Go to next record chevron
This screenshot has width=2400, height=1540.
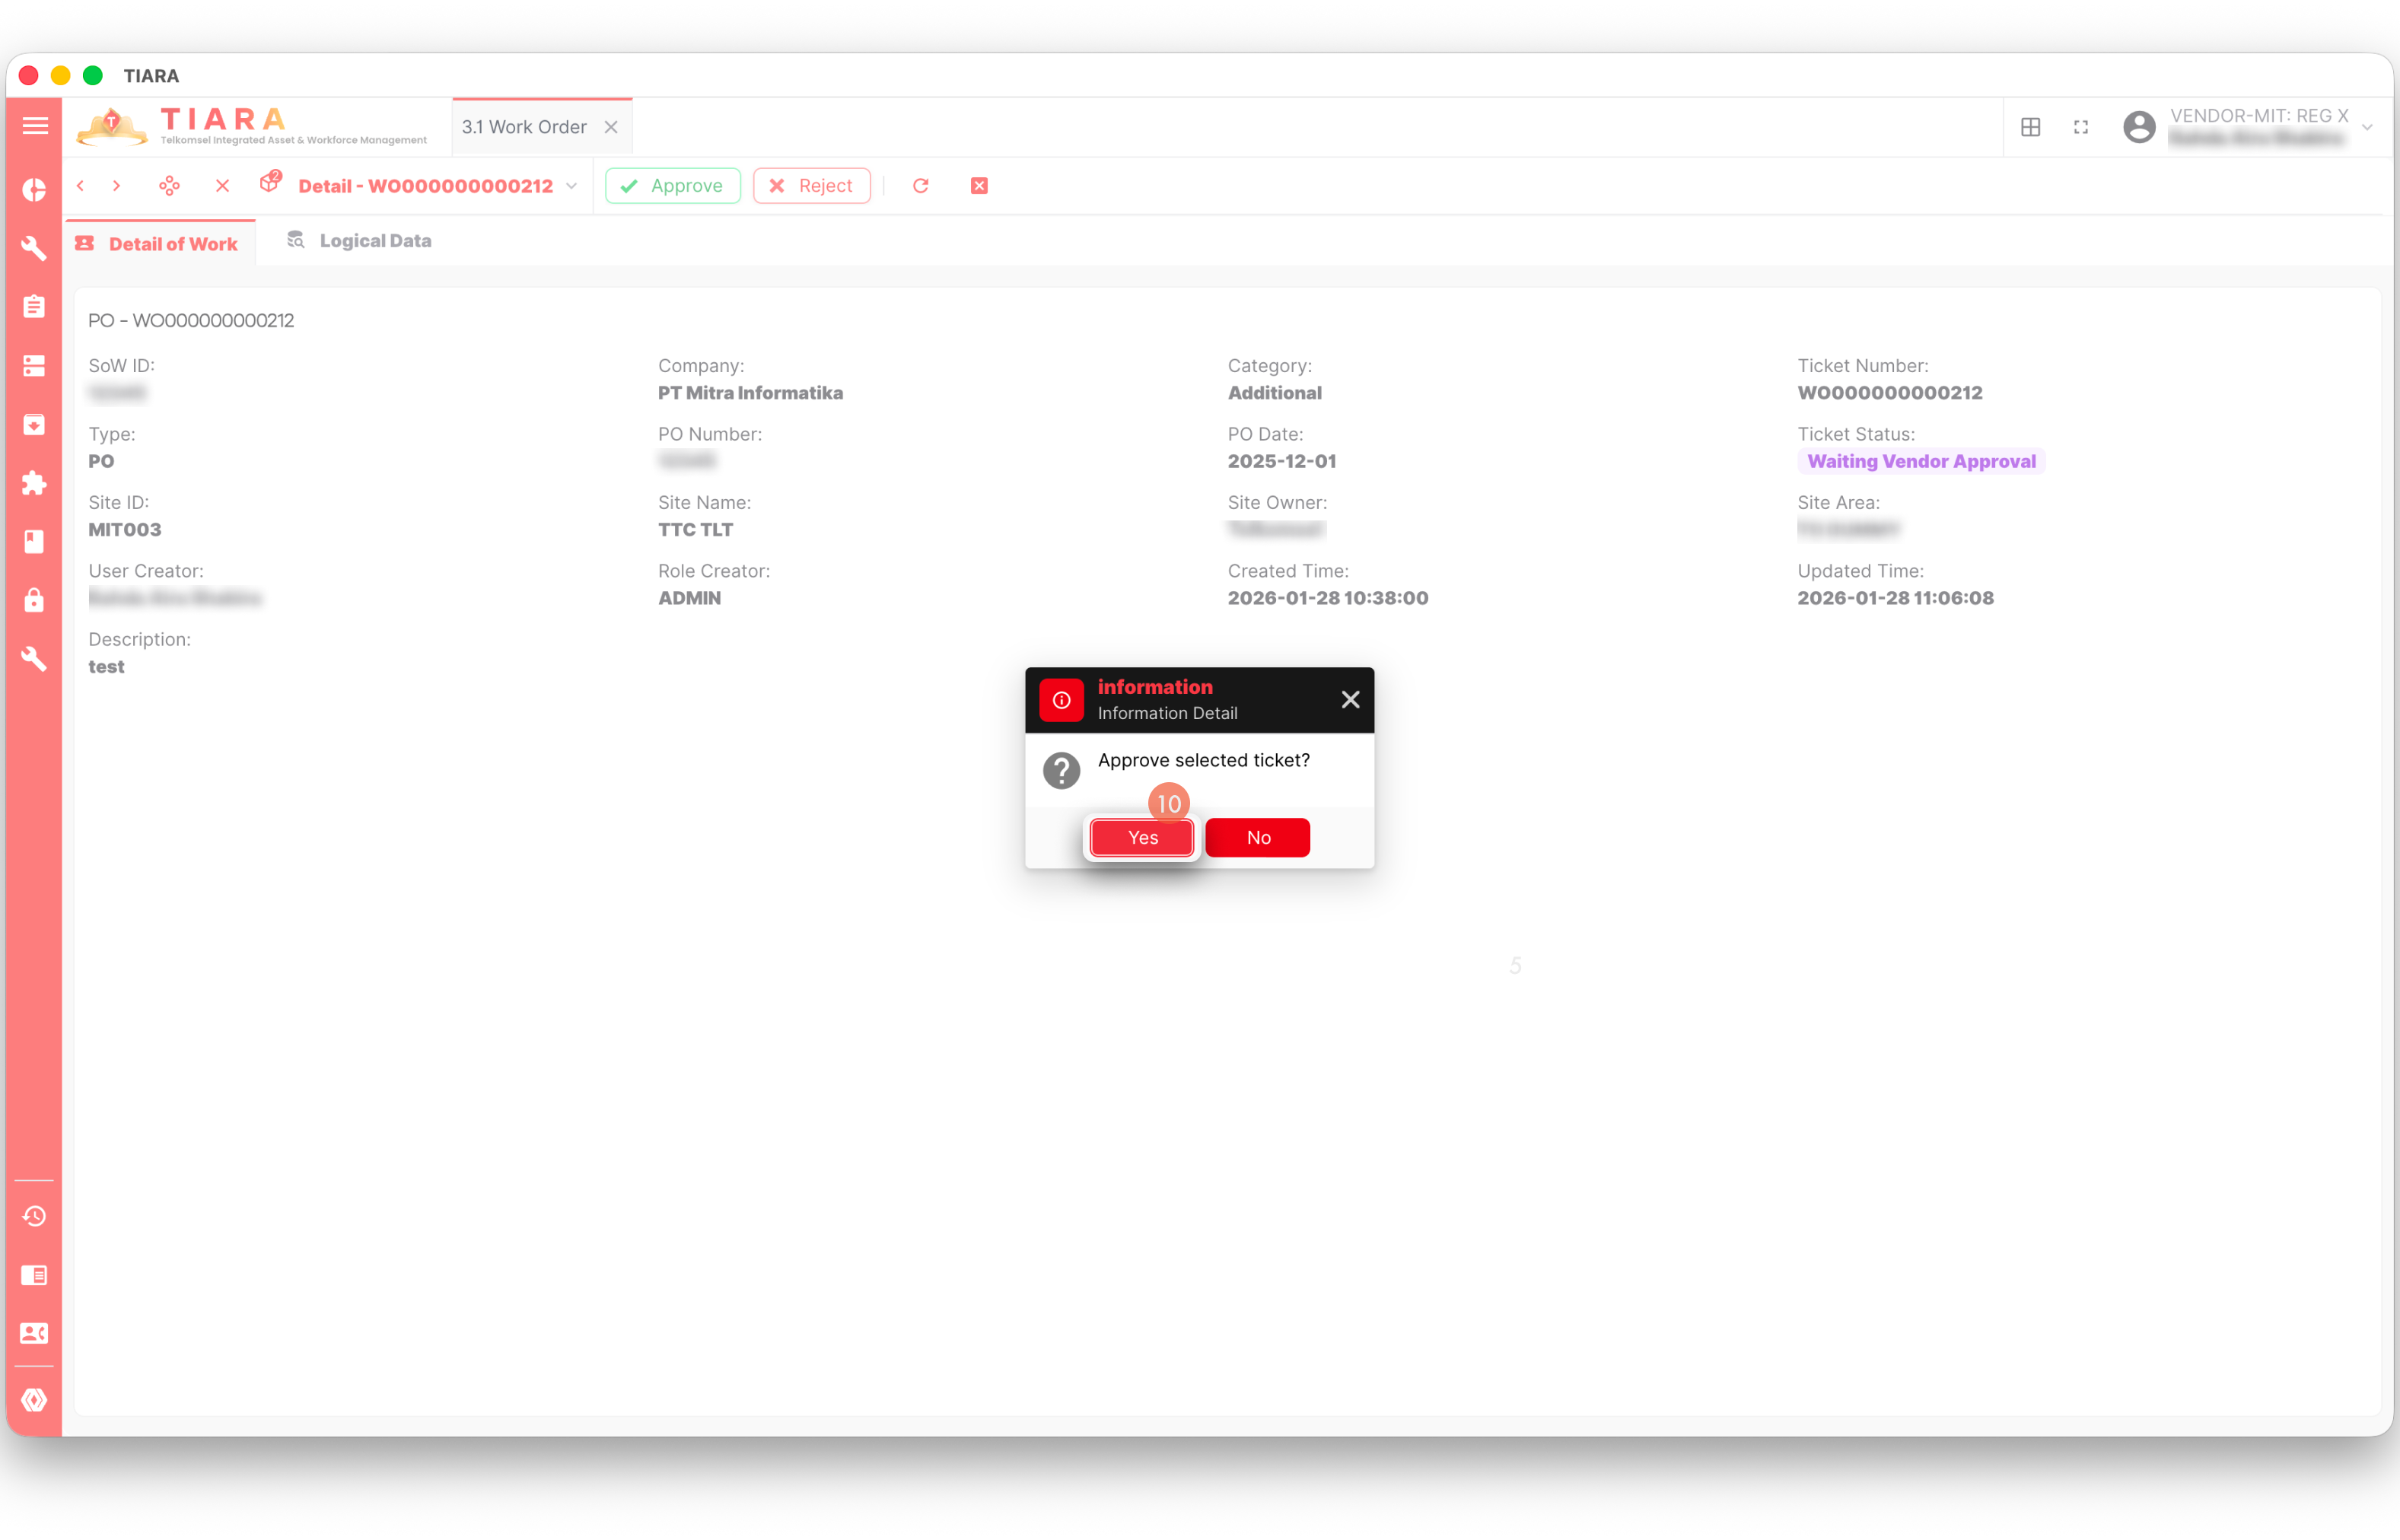point(117,186)
